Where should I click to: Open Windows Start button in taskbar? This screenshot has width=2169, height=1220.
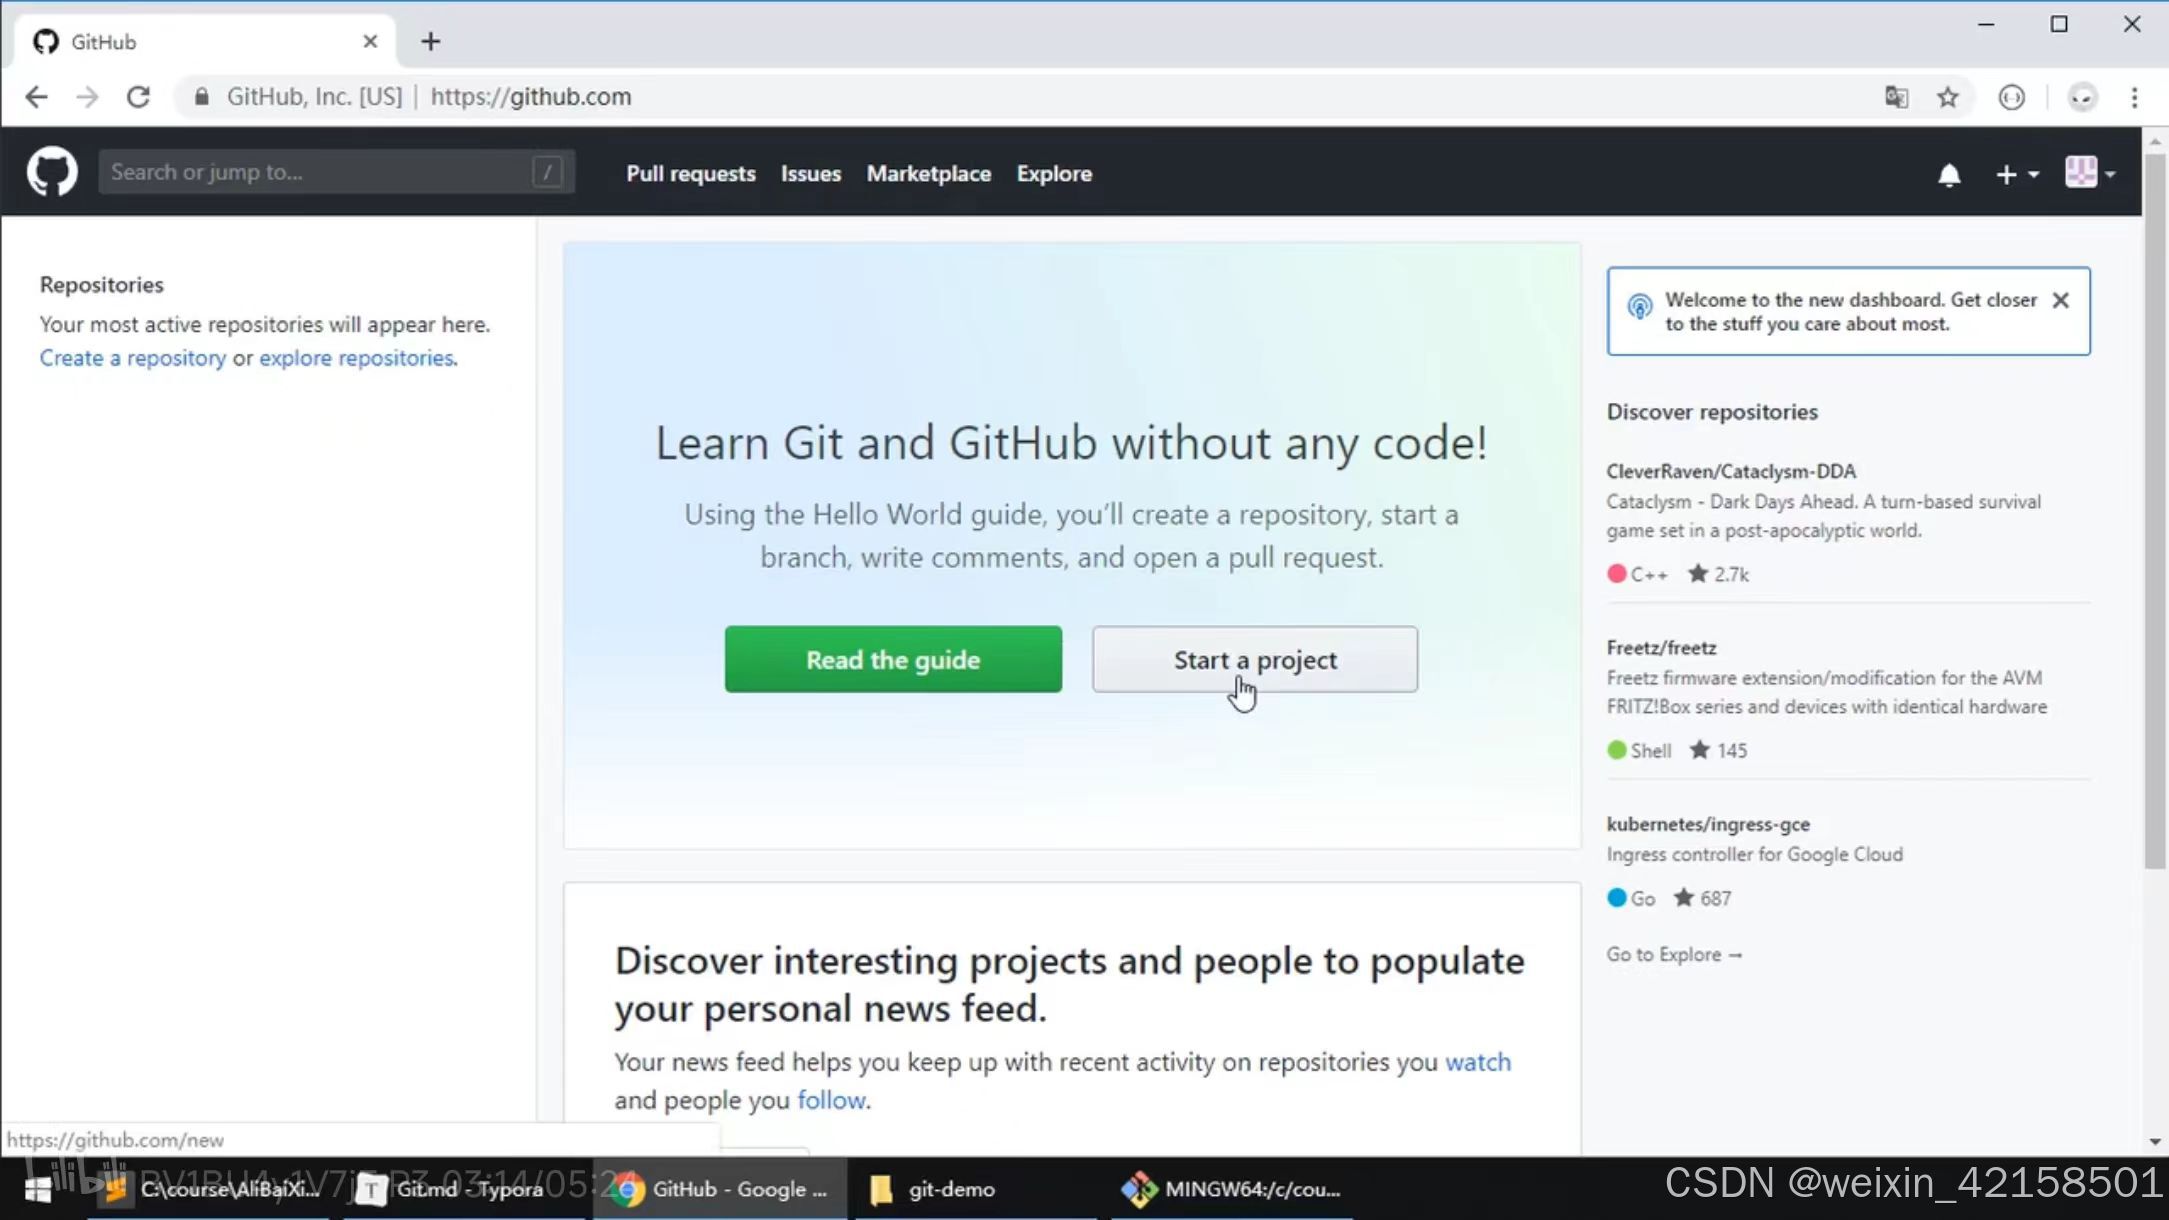(38, 1189)
